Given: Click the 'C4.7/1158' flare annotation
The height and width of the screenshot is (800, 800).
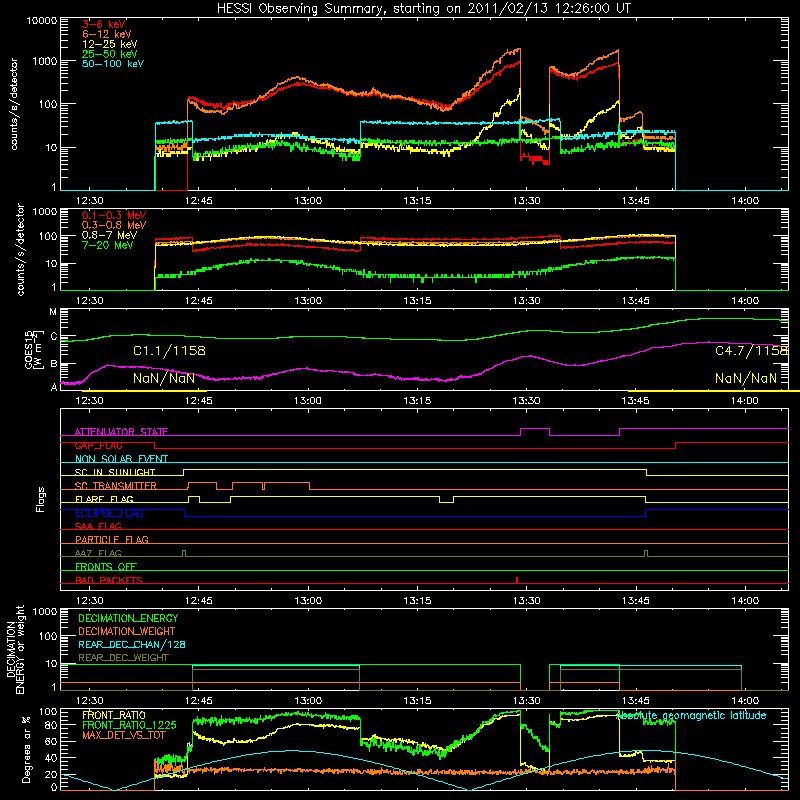Looking at the screenshot, I should coord(751,351).
